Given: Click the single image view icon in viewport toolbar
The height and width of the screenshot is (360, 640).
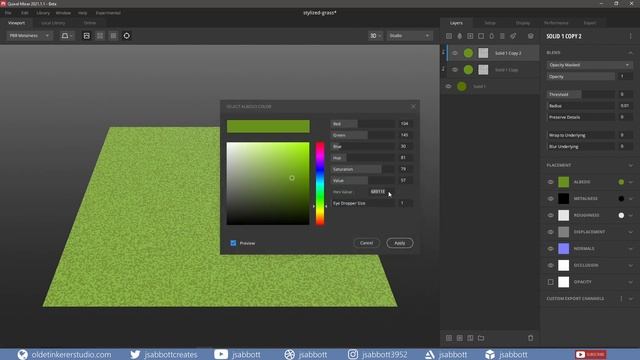Looking at the screenshot, I should coord(87,36).
